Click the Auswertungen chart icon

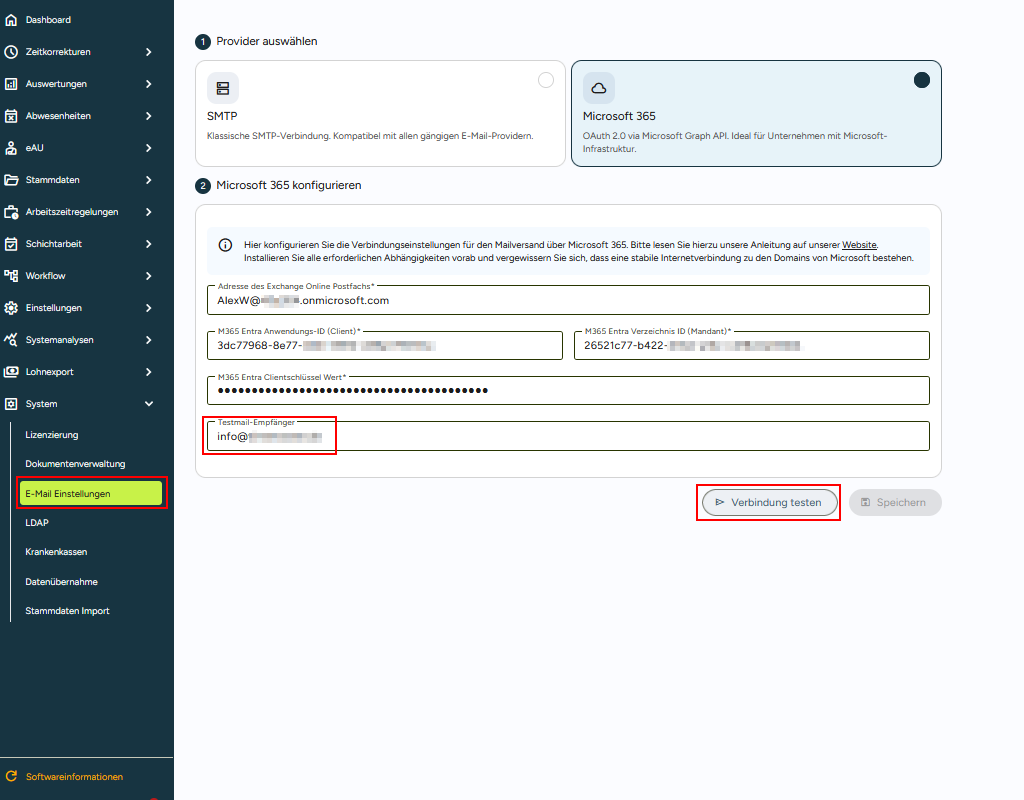point(11,84)
